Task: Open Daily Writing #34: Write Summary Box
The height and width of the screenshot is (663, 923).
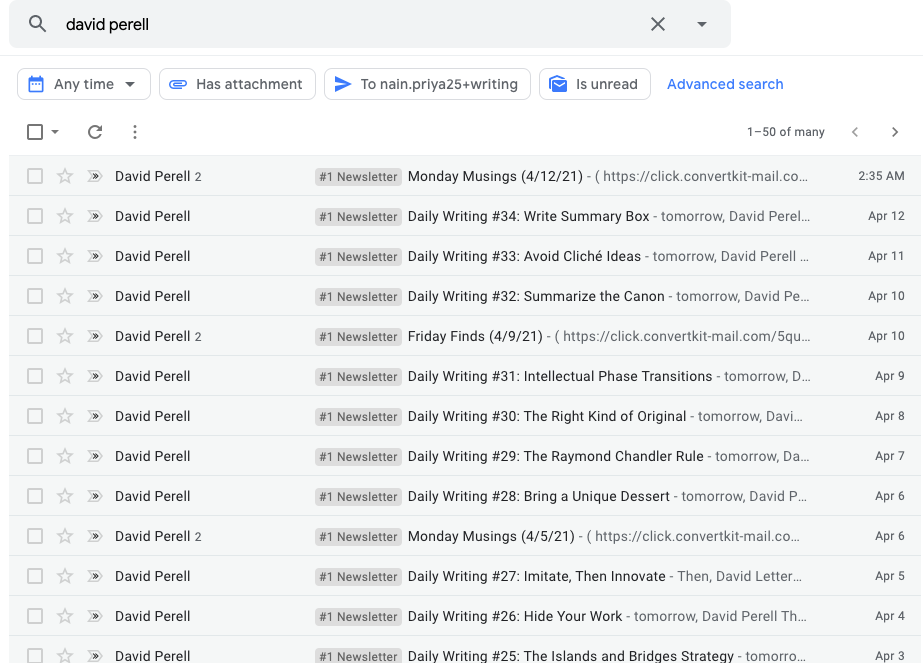Action: coord(465,216)
